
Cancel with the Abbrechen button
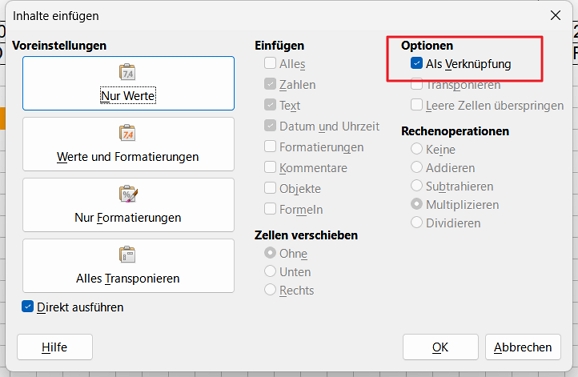click(523, 347)
